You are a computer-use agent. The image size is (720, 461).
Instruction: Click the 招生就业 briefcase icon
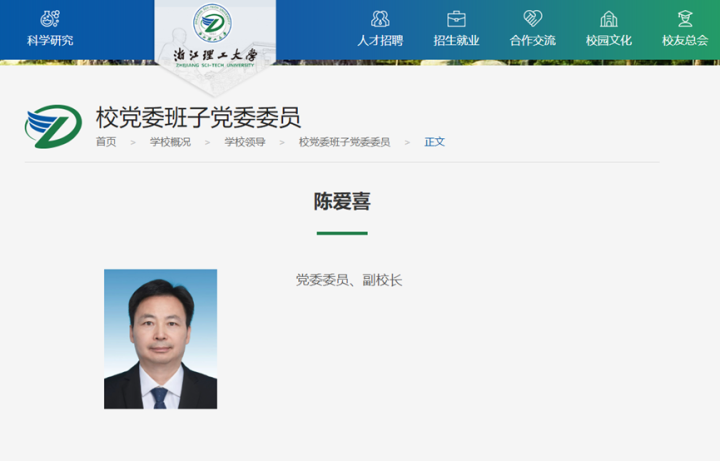tap(456, 18)
